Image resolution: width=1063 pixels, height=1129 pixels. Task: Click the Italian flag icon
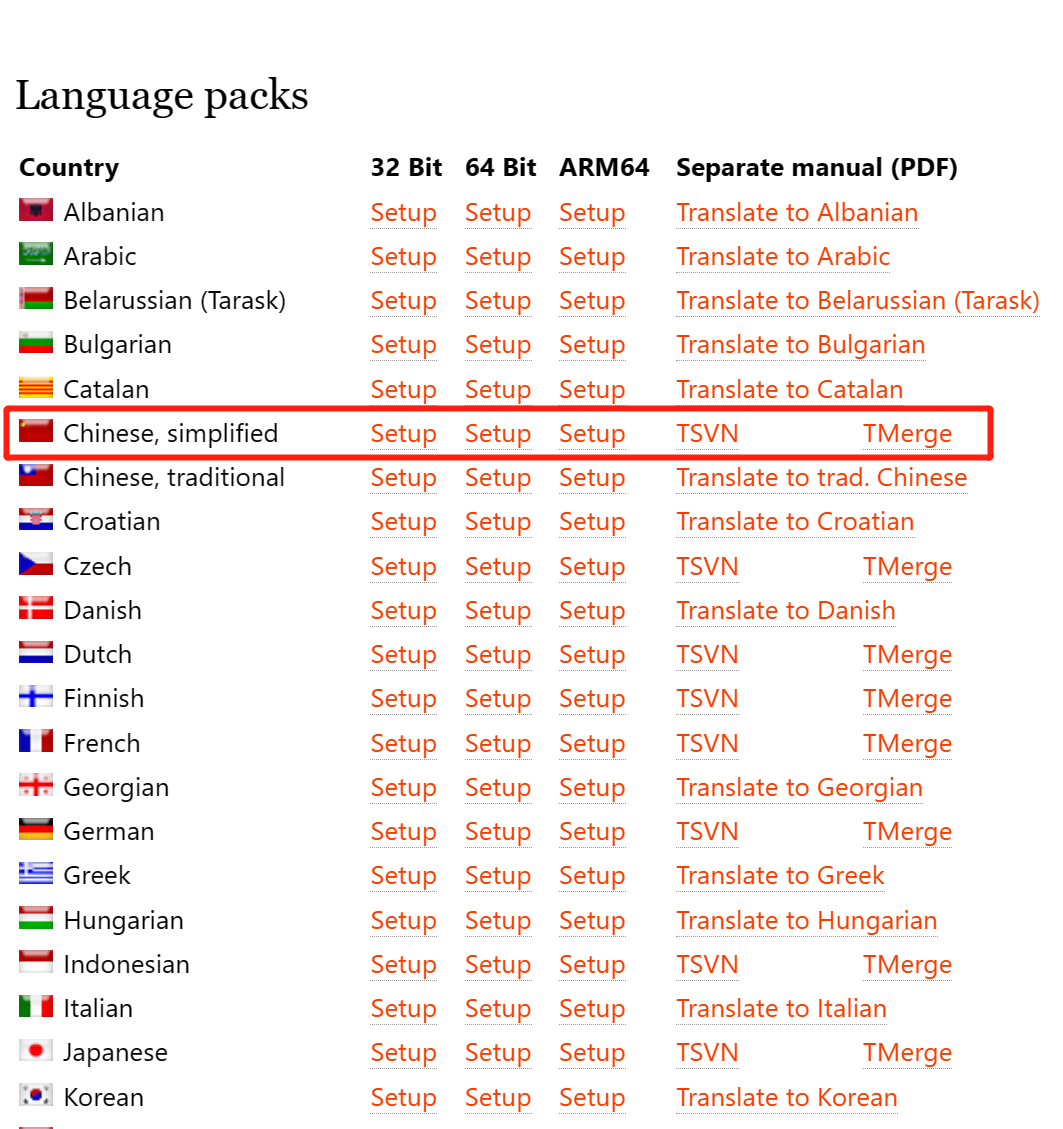point(36,1007)
